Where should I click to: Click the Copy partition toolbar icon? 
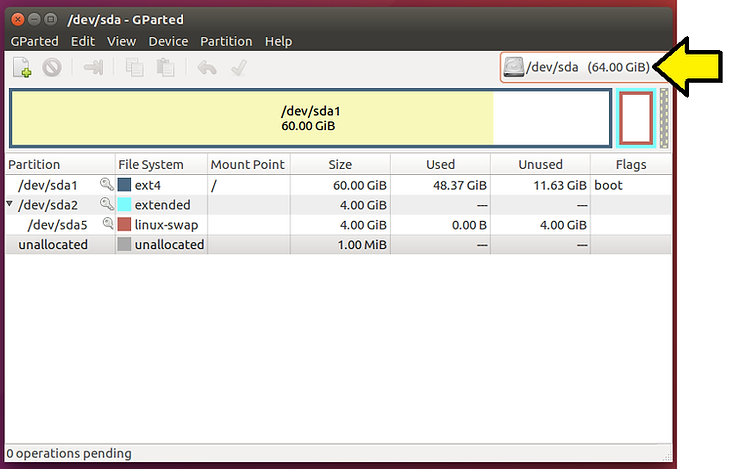tap(134, 68)
